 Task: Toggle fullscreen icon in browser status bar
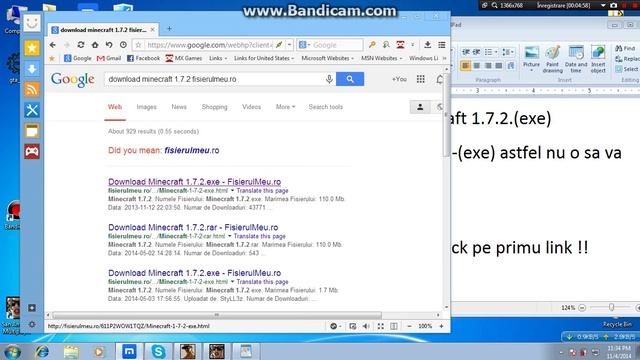pyautogui.click(x=380, y=326)
